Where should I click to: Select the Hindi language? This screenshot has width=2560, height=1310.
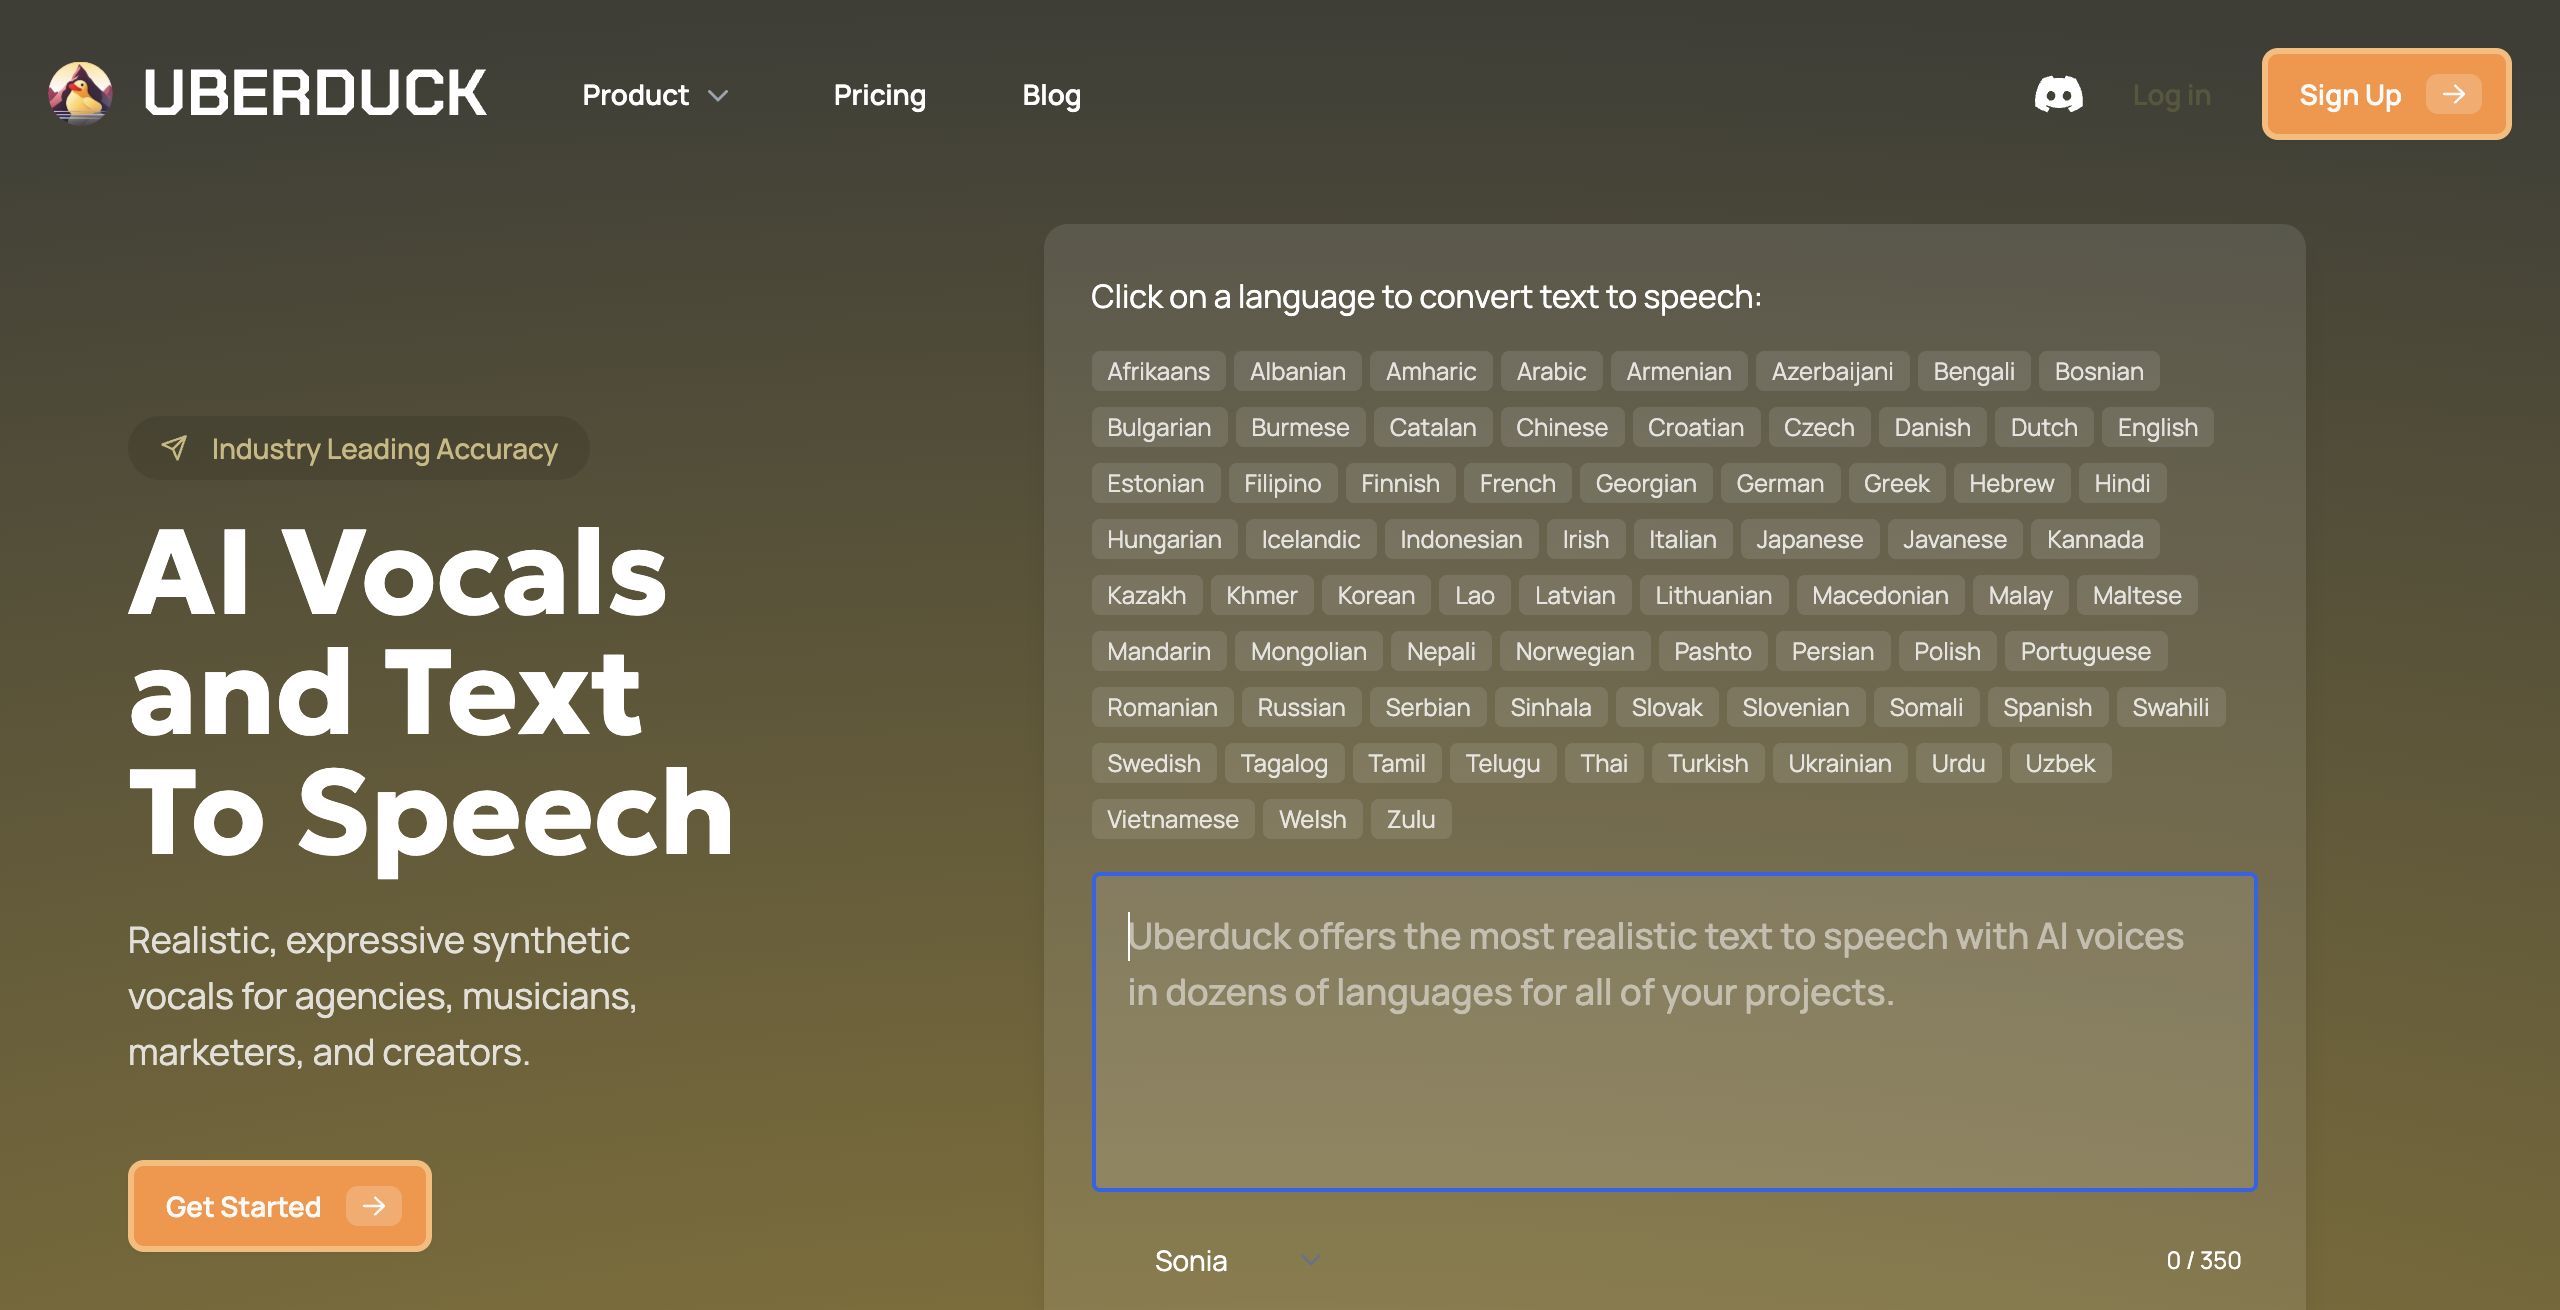point(2122,483)
